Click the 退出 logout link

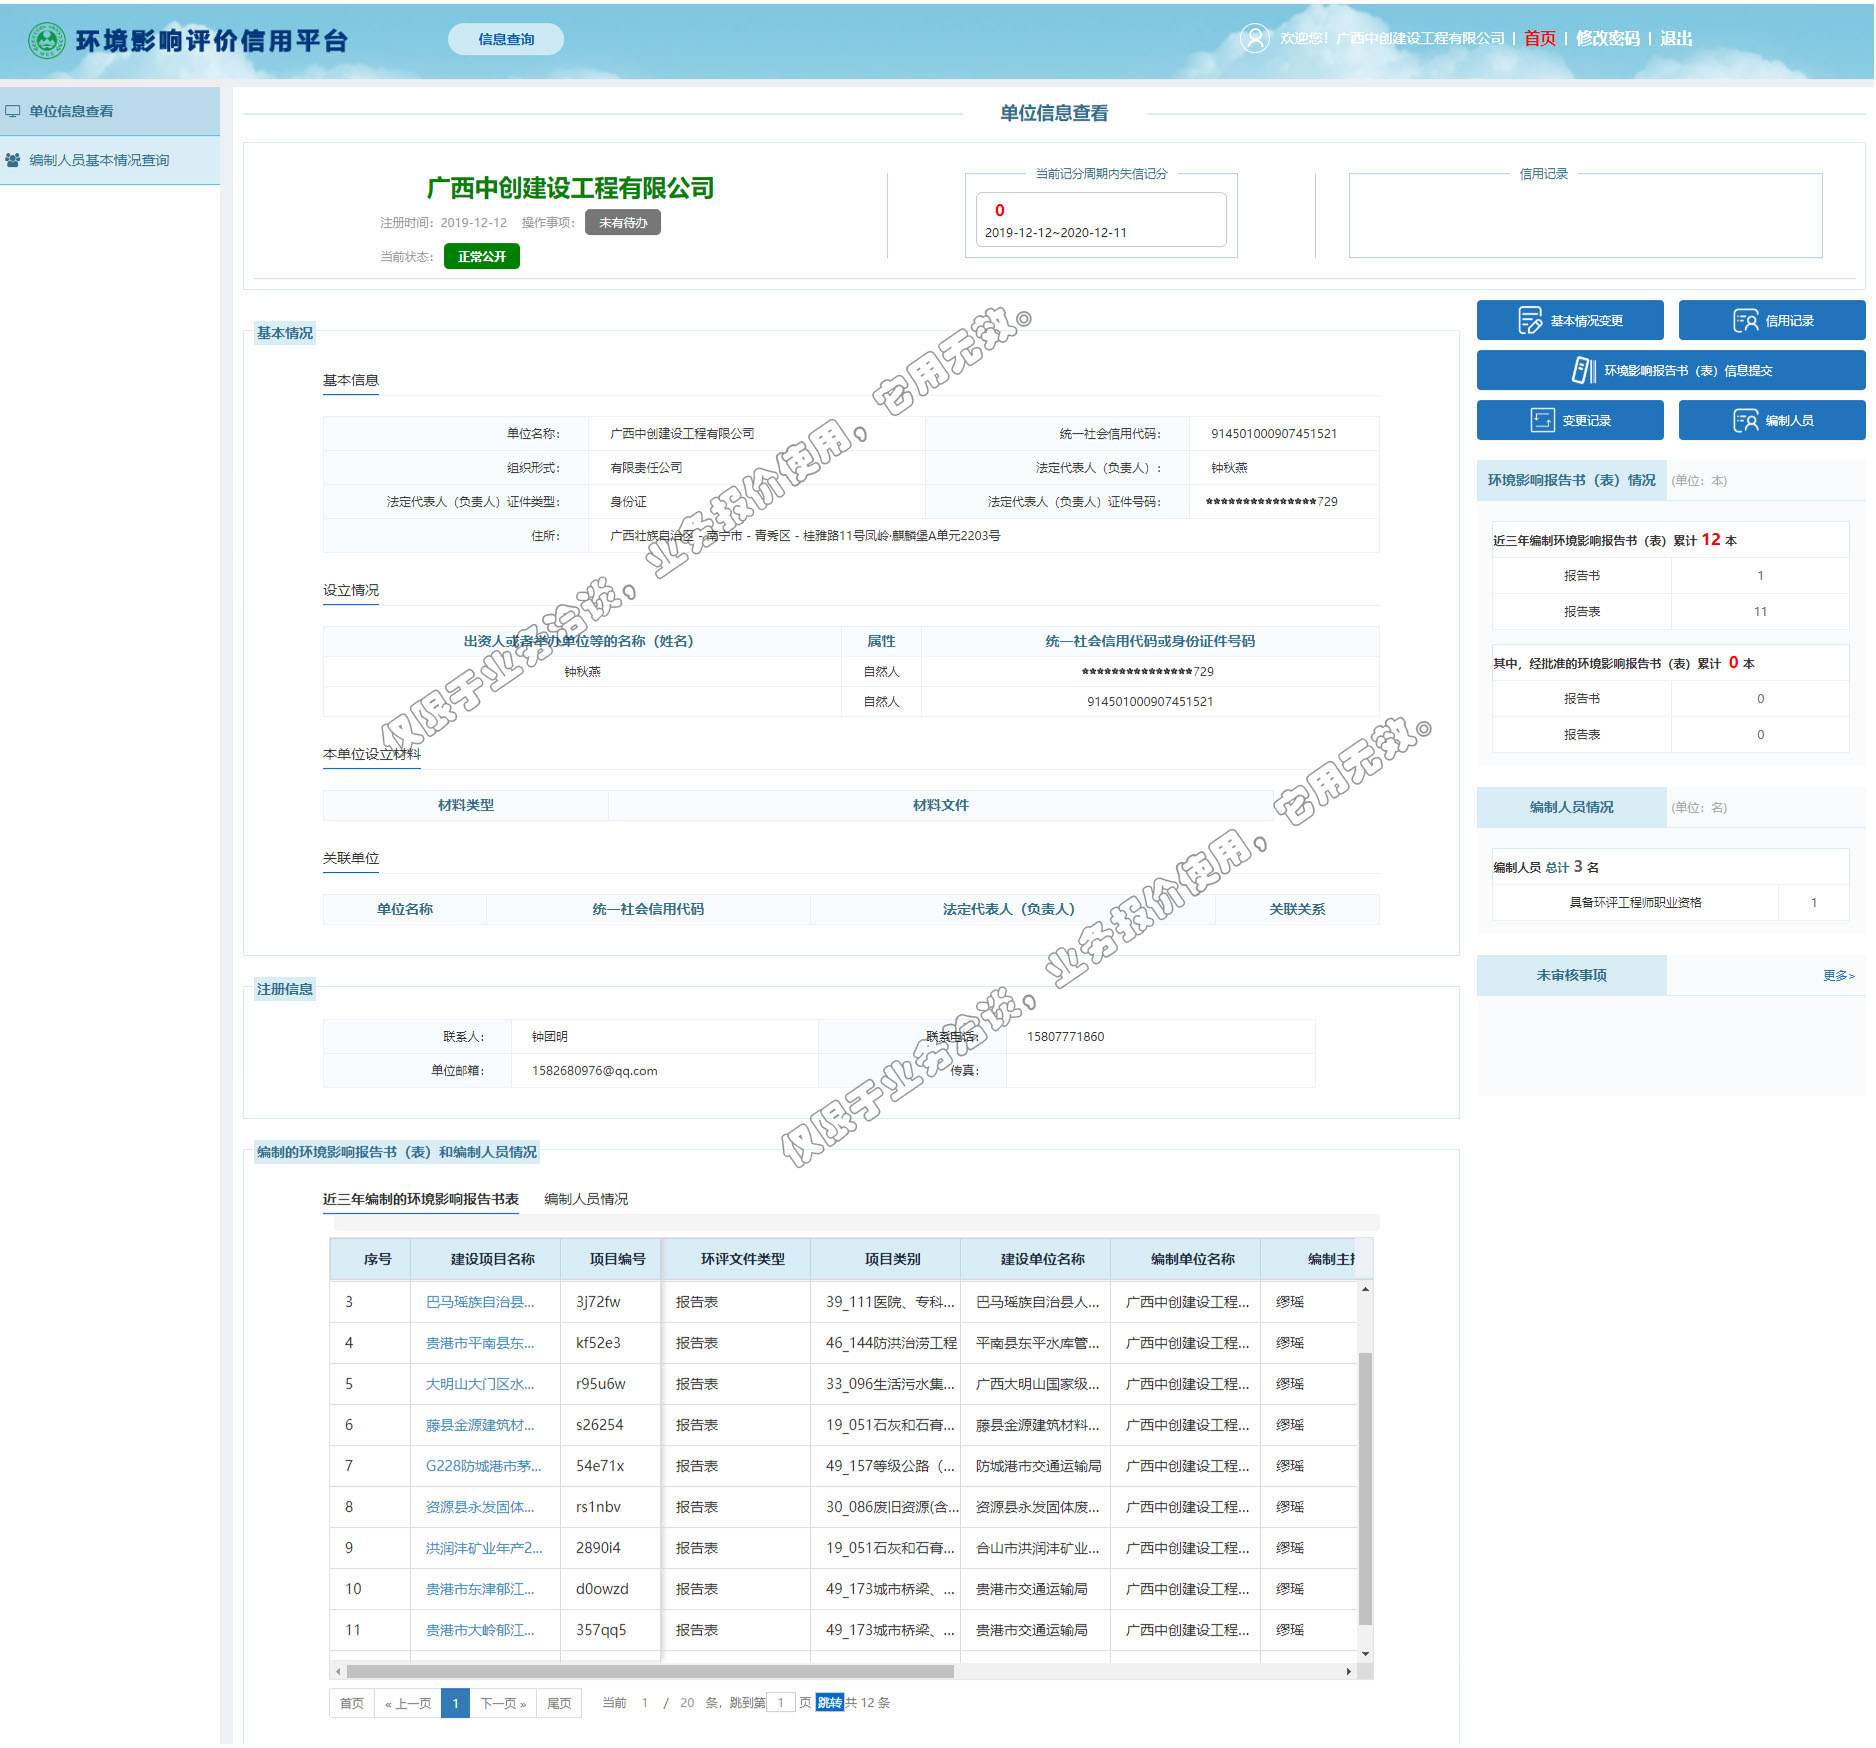pos(1676,38)
